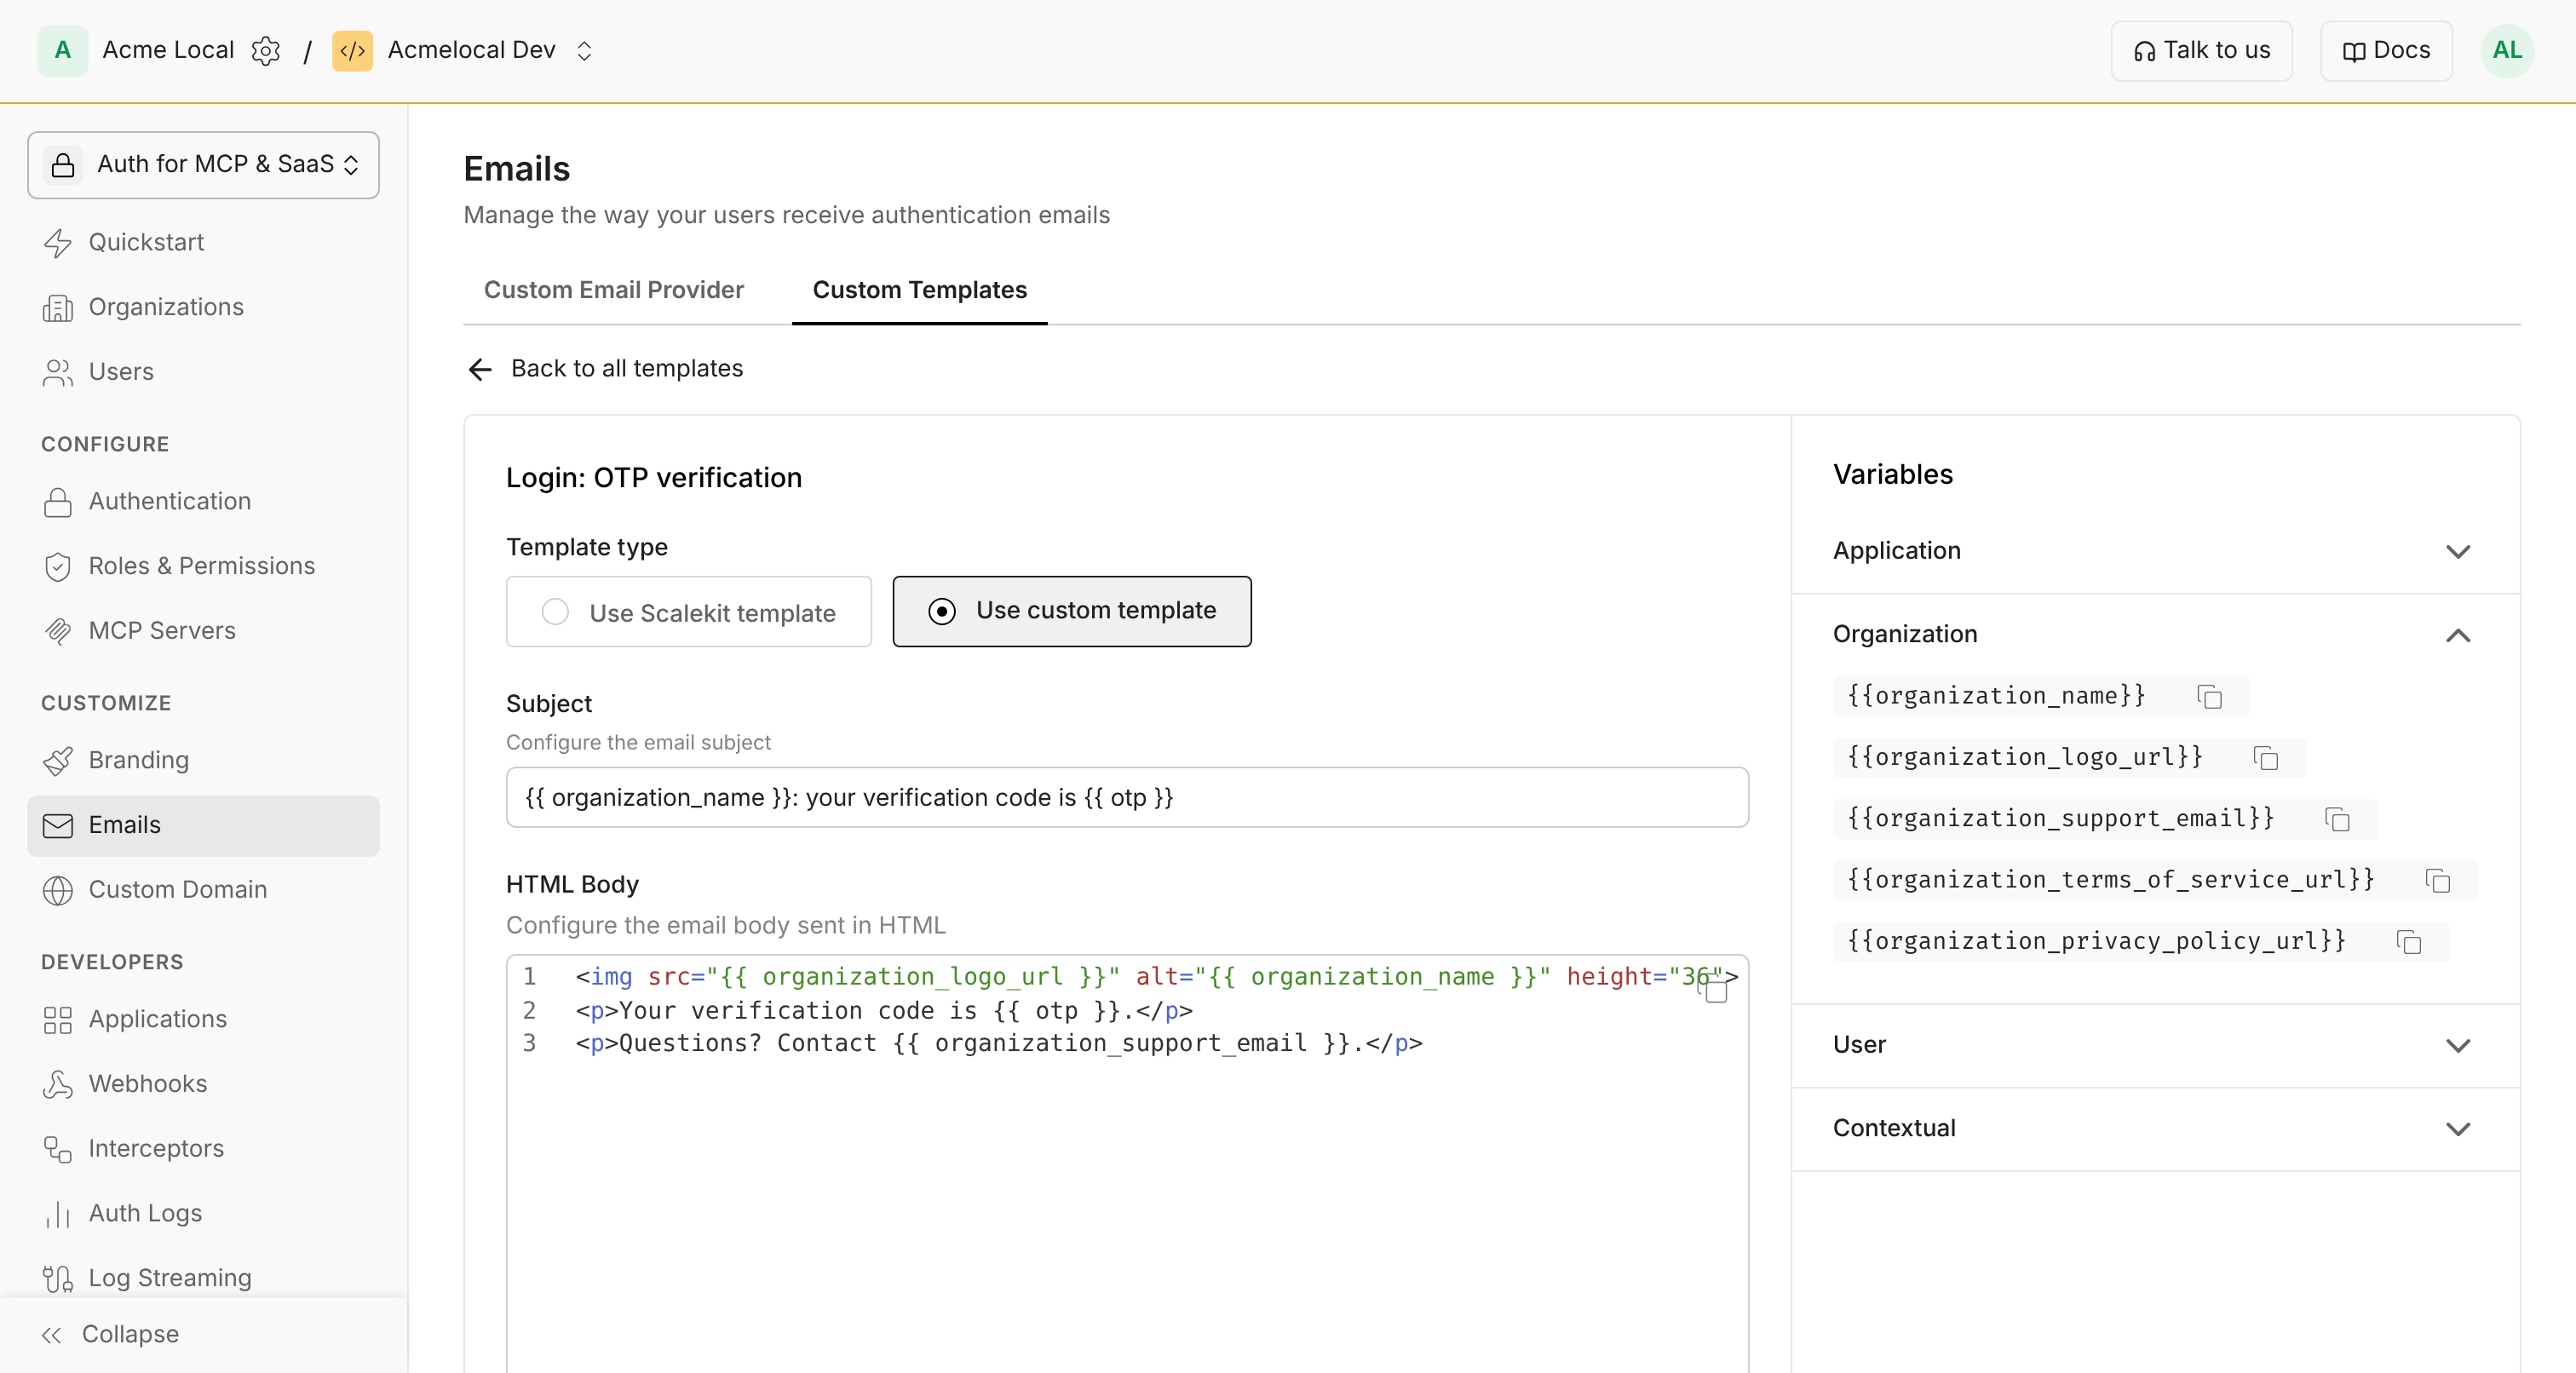
Task: Click Back to all templates link
Action: tap(627, 369)
